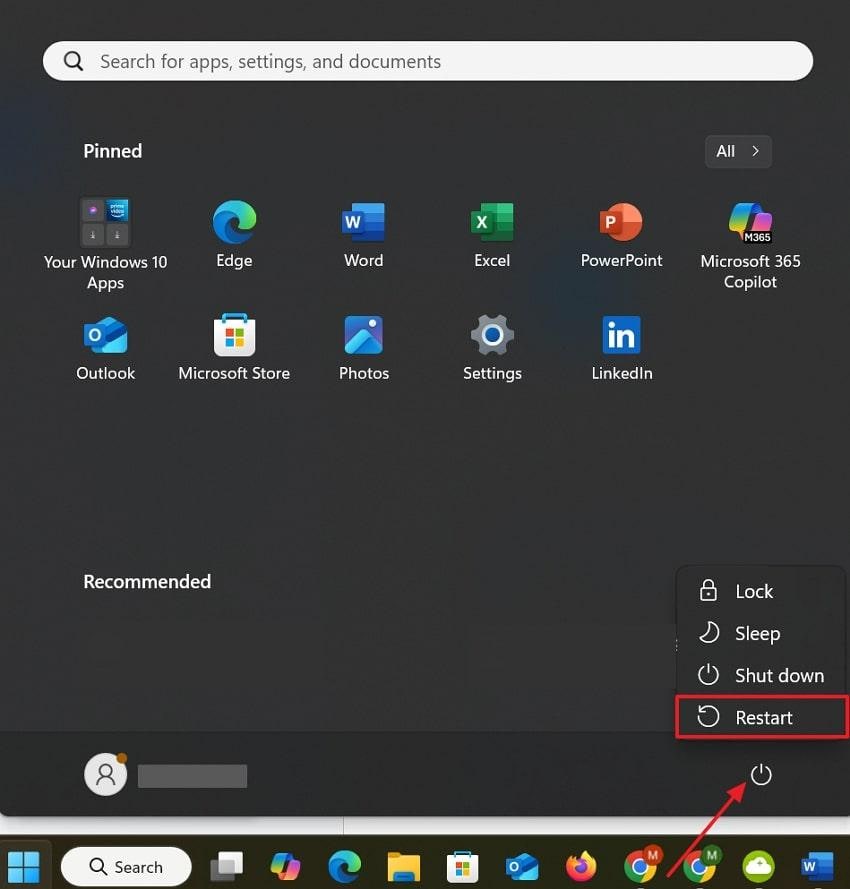Open Outlook from the taskbar
Screen dimensions: 850x889
coord(522,867)
